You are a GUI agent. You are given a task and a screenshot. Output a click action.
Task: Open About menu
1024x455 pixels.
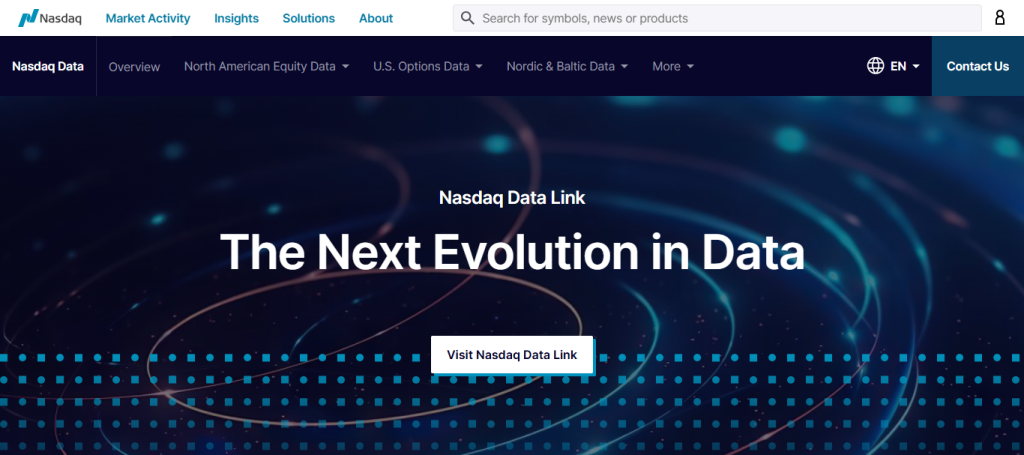(x=376, y=18)
